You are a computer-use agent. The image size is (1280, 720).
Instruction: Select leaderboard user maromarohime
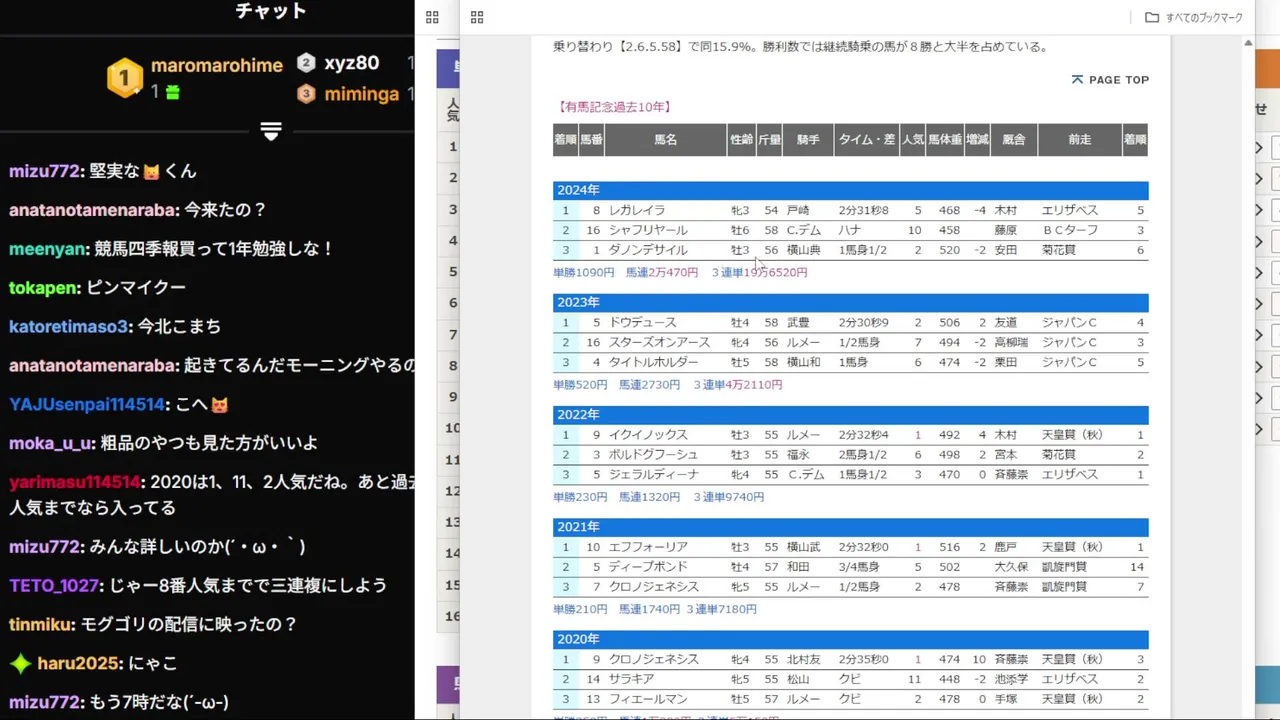pos(217,66)
